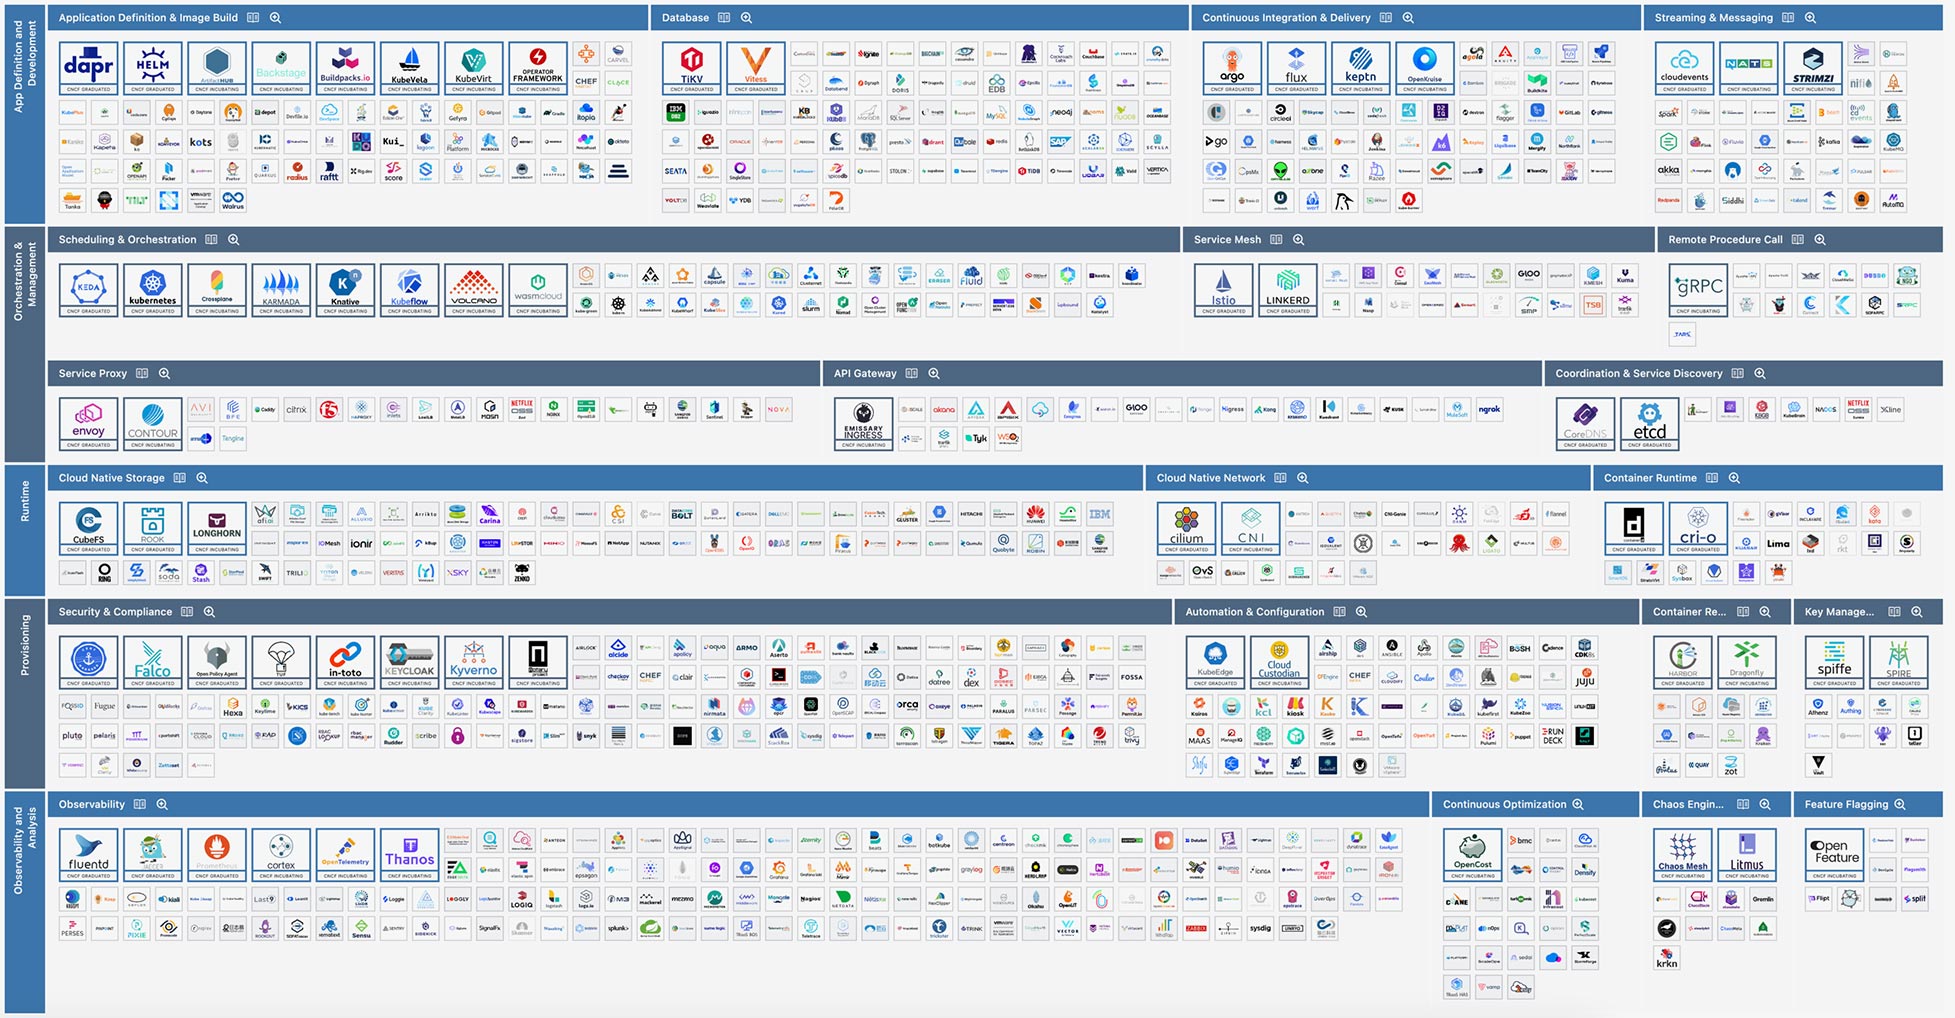The height and width of the screenshot is (1018, 1955).
Task: Open the Emissary Ingress card
Action: point(864,424)
